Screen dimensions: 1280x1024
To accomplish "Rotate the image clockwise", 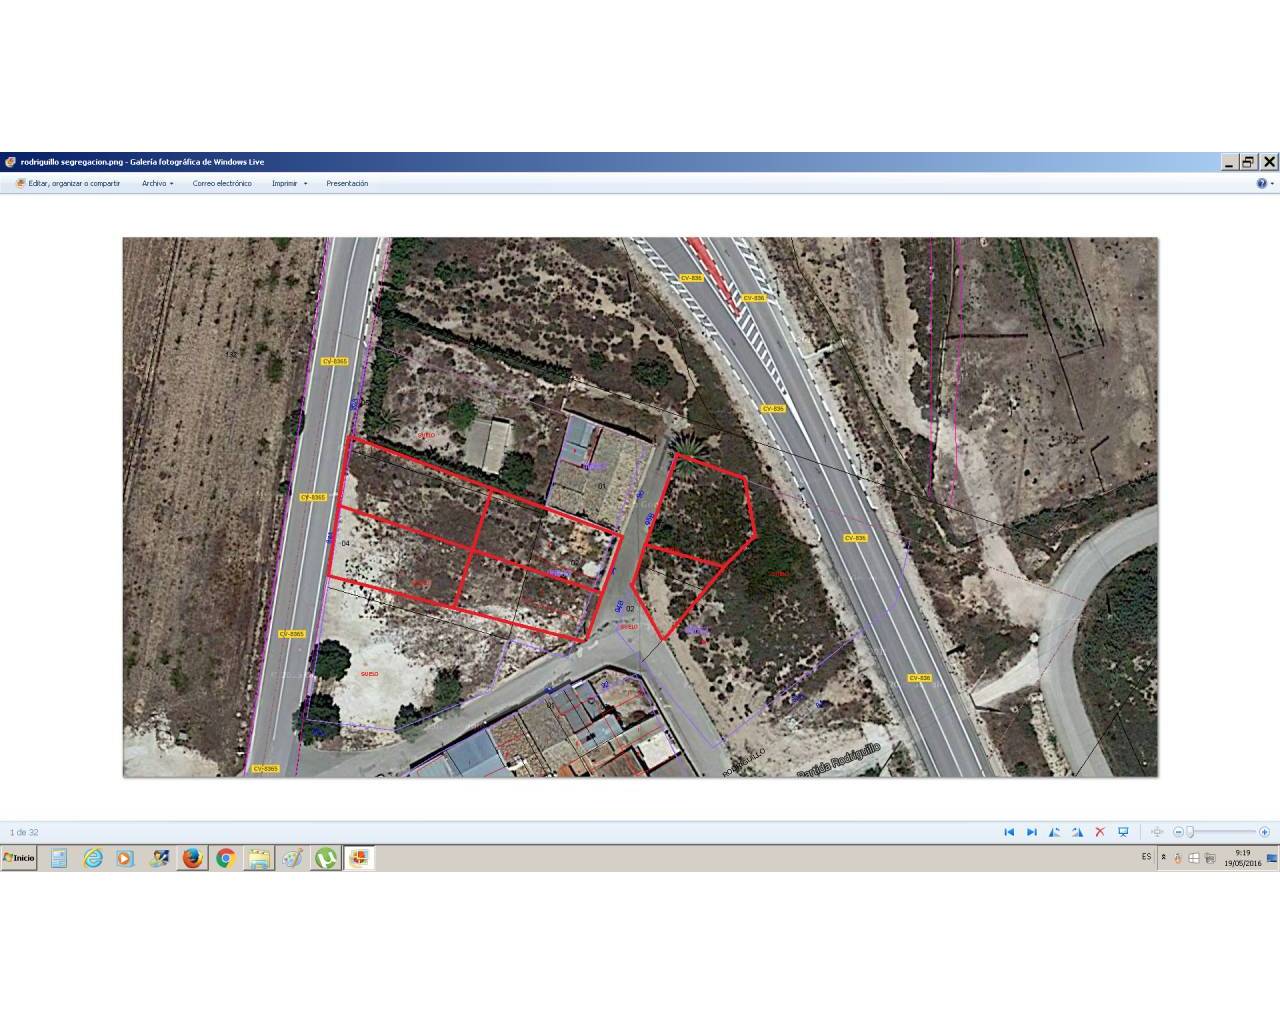I will [x=1077, y=832].
